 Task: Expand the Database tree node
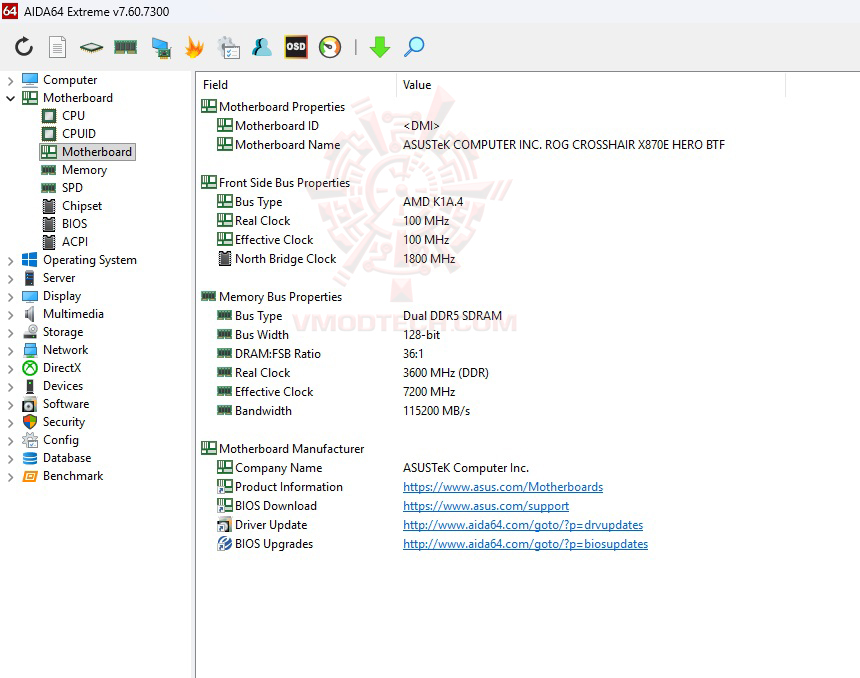pos(10,459)
